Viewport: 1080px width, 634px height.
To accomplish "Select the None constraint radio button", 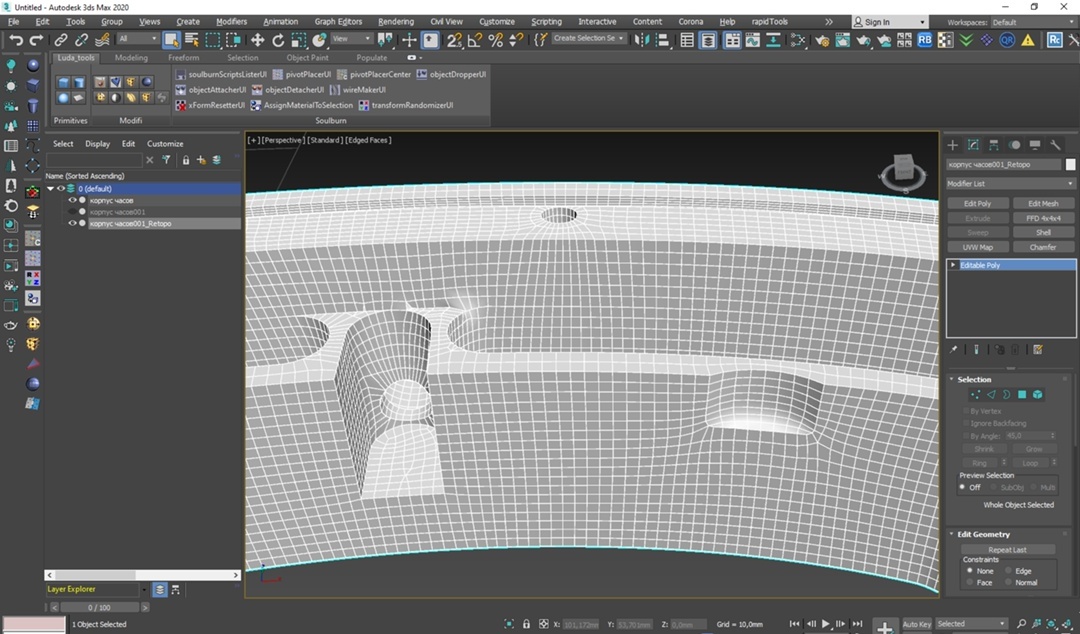I will 970,571.
